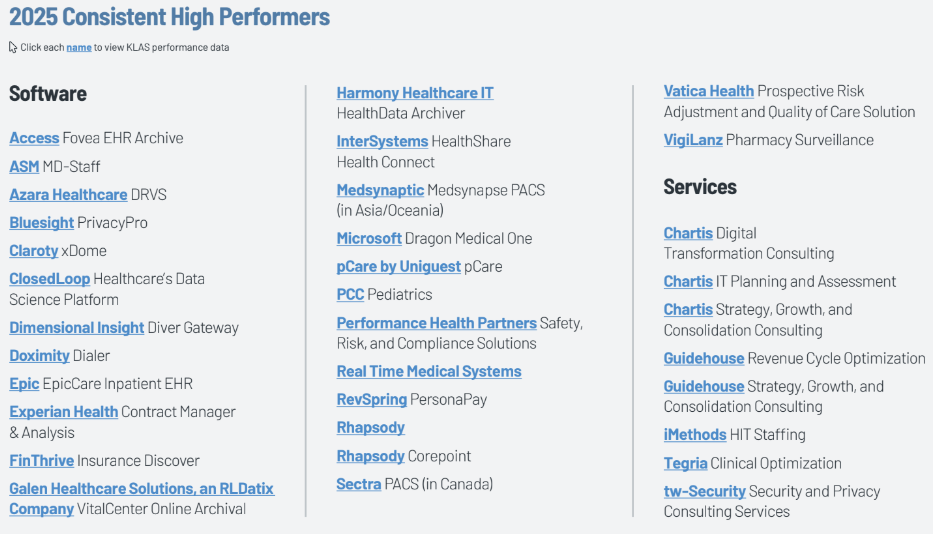Image resolution: width=933 pixels, height=534 pixels.
Task: Open the Experian Health link
Action: click(63, 411)
